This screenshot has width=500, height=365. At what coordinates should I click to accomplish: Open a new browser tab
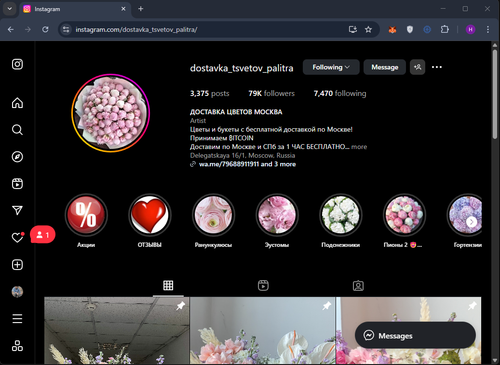point(141,9)
